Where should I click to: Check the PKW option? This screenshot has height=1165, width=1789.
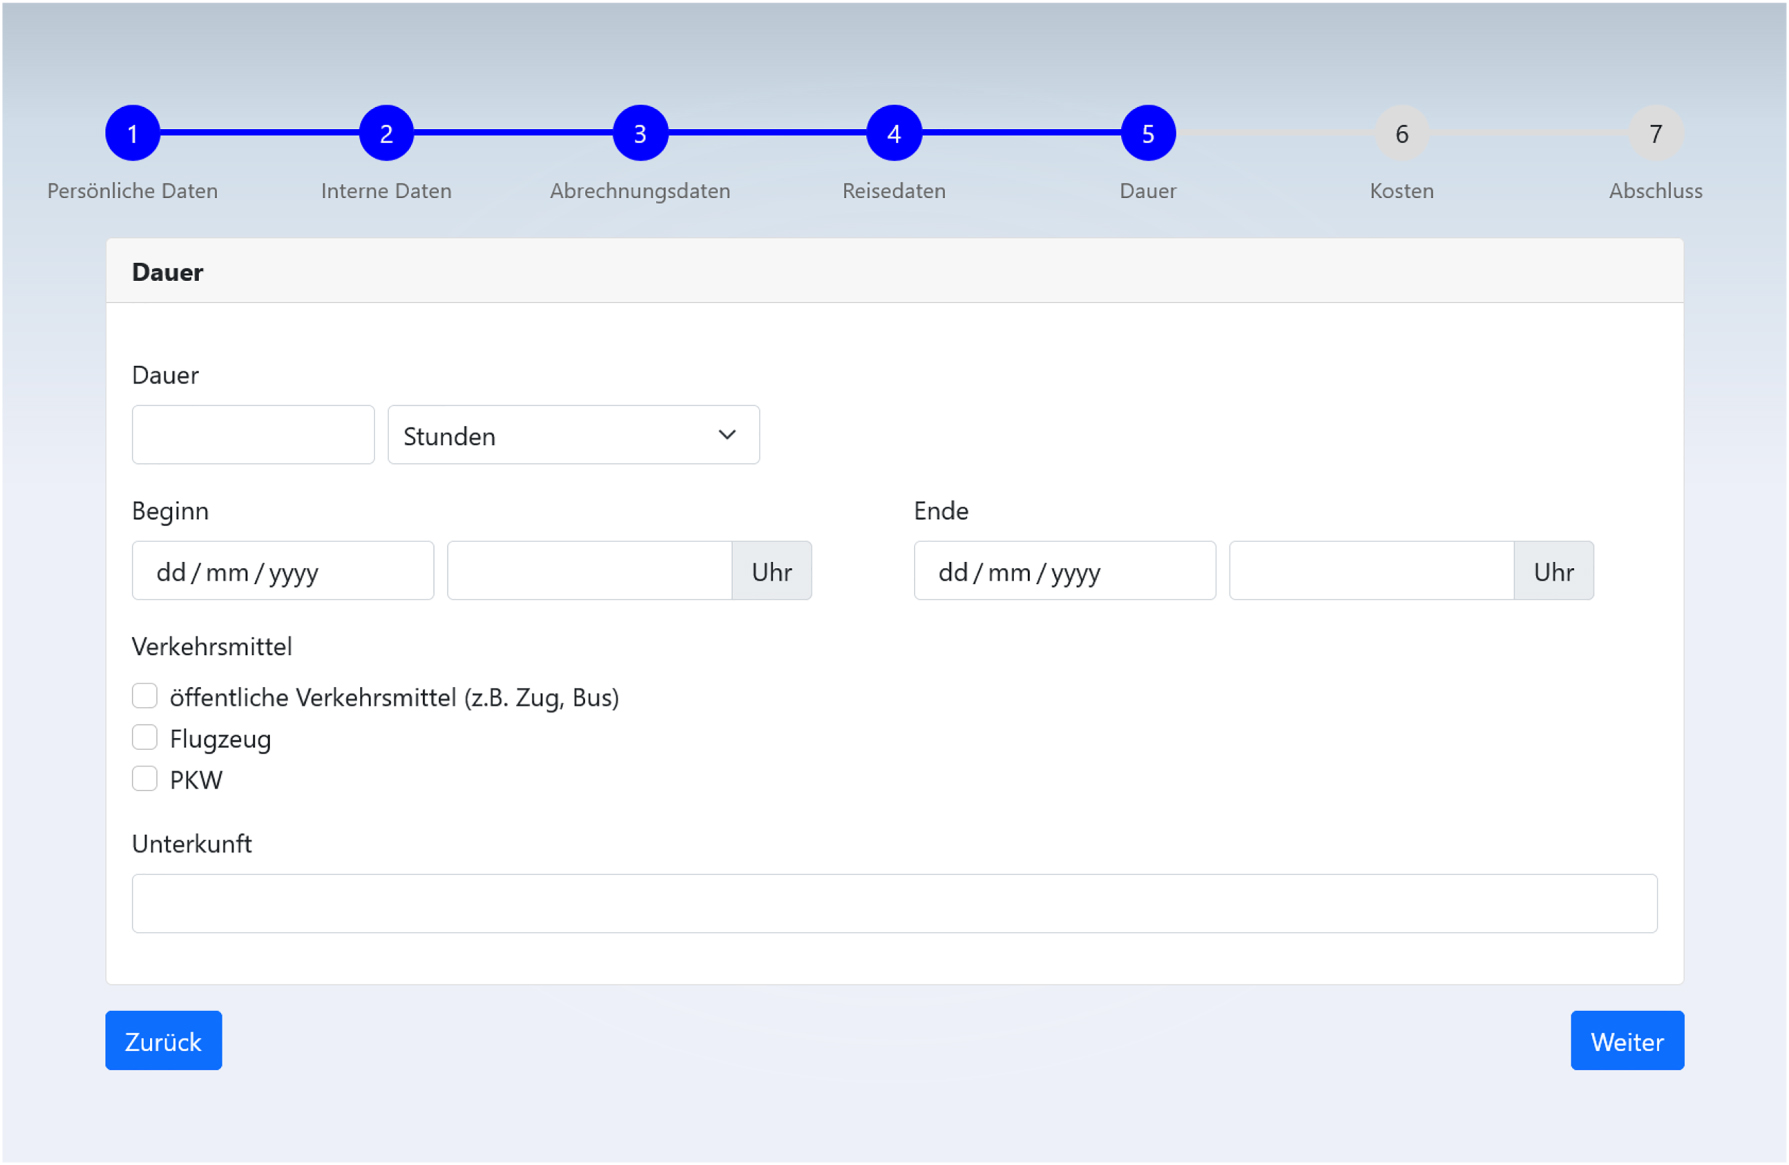pos(144,778)
